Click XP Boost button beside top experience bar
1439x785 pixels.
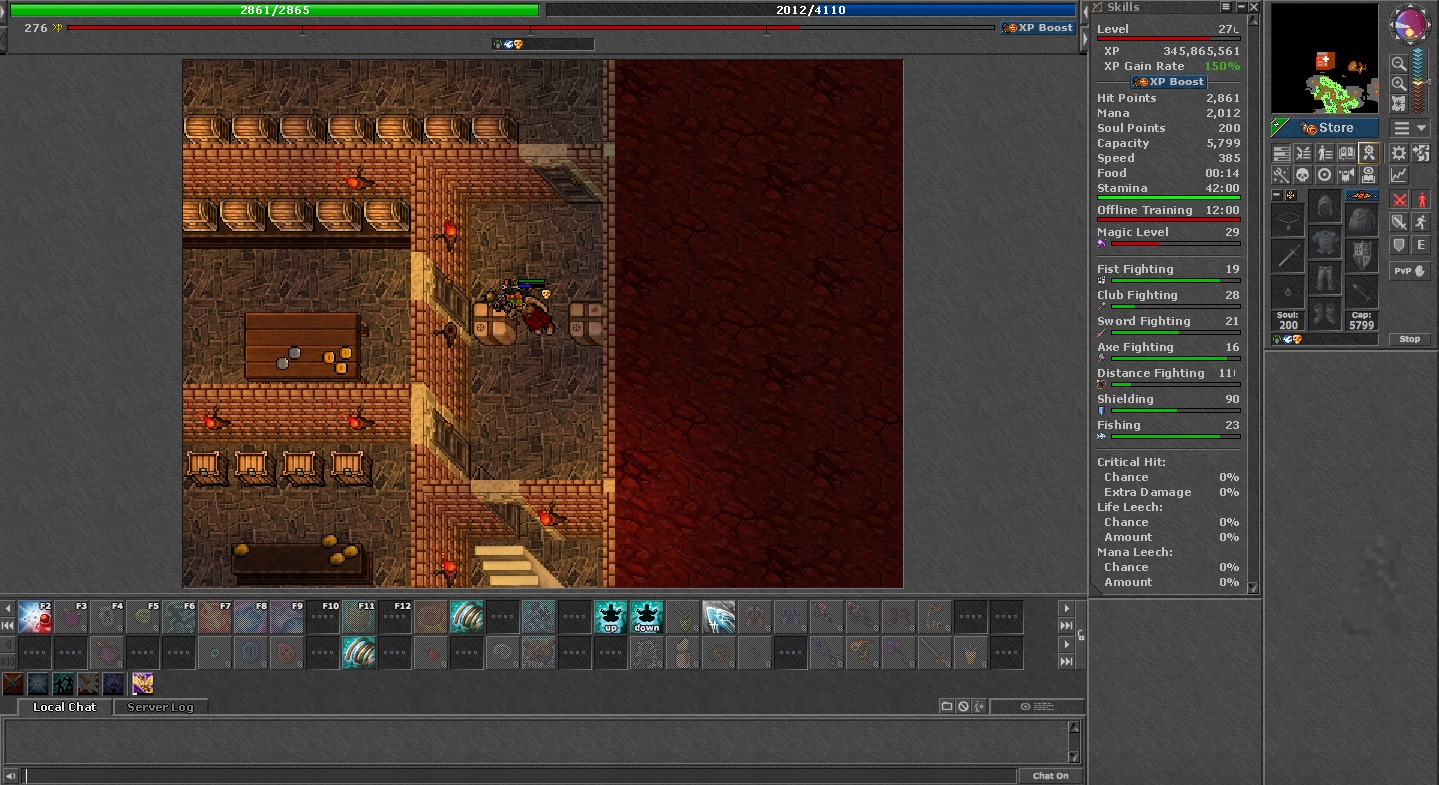point(1039,28)
